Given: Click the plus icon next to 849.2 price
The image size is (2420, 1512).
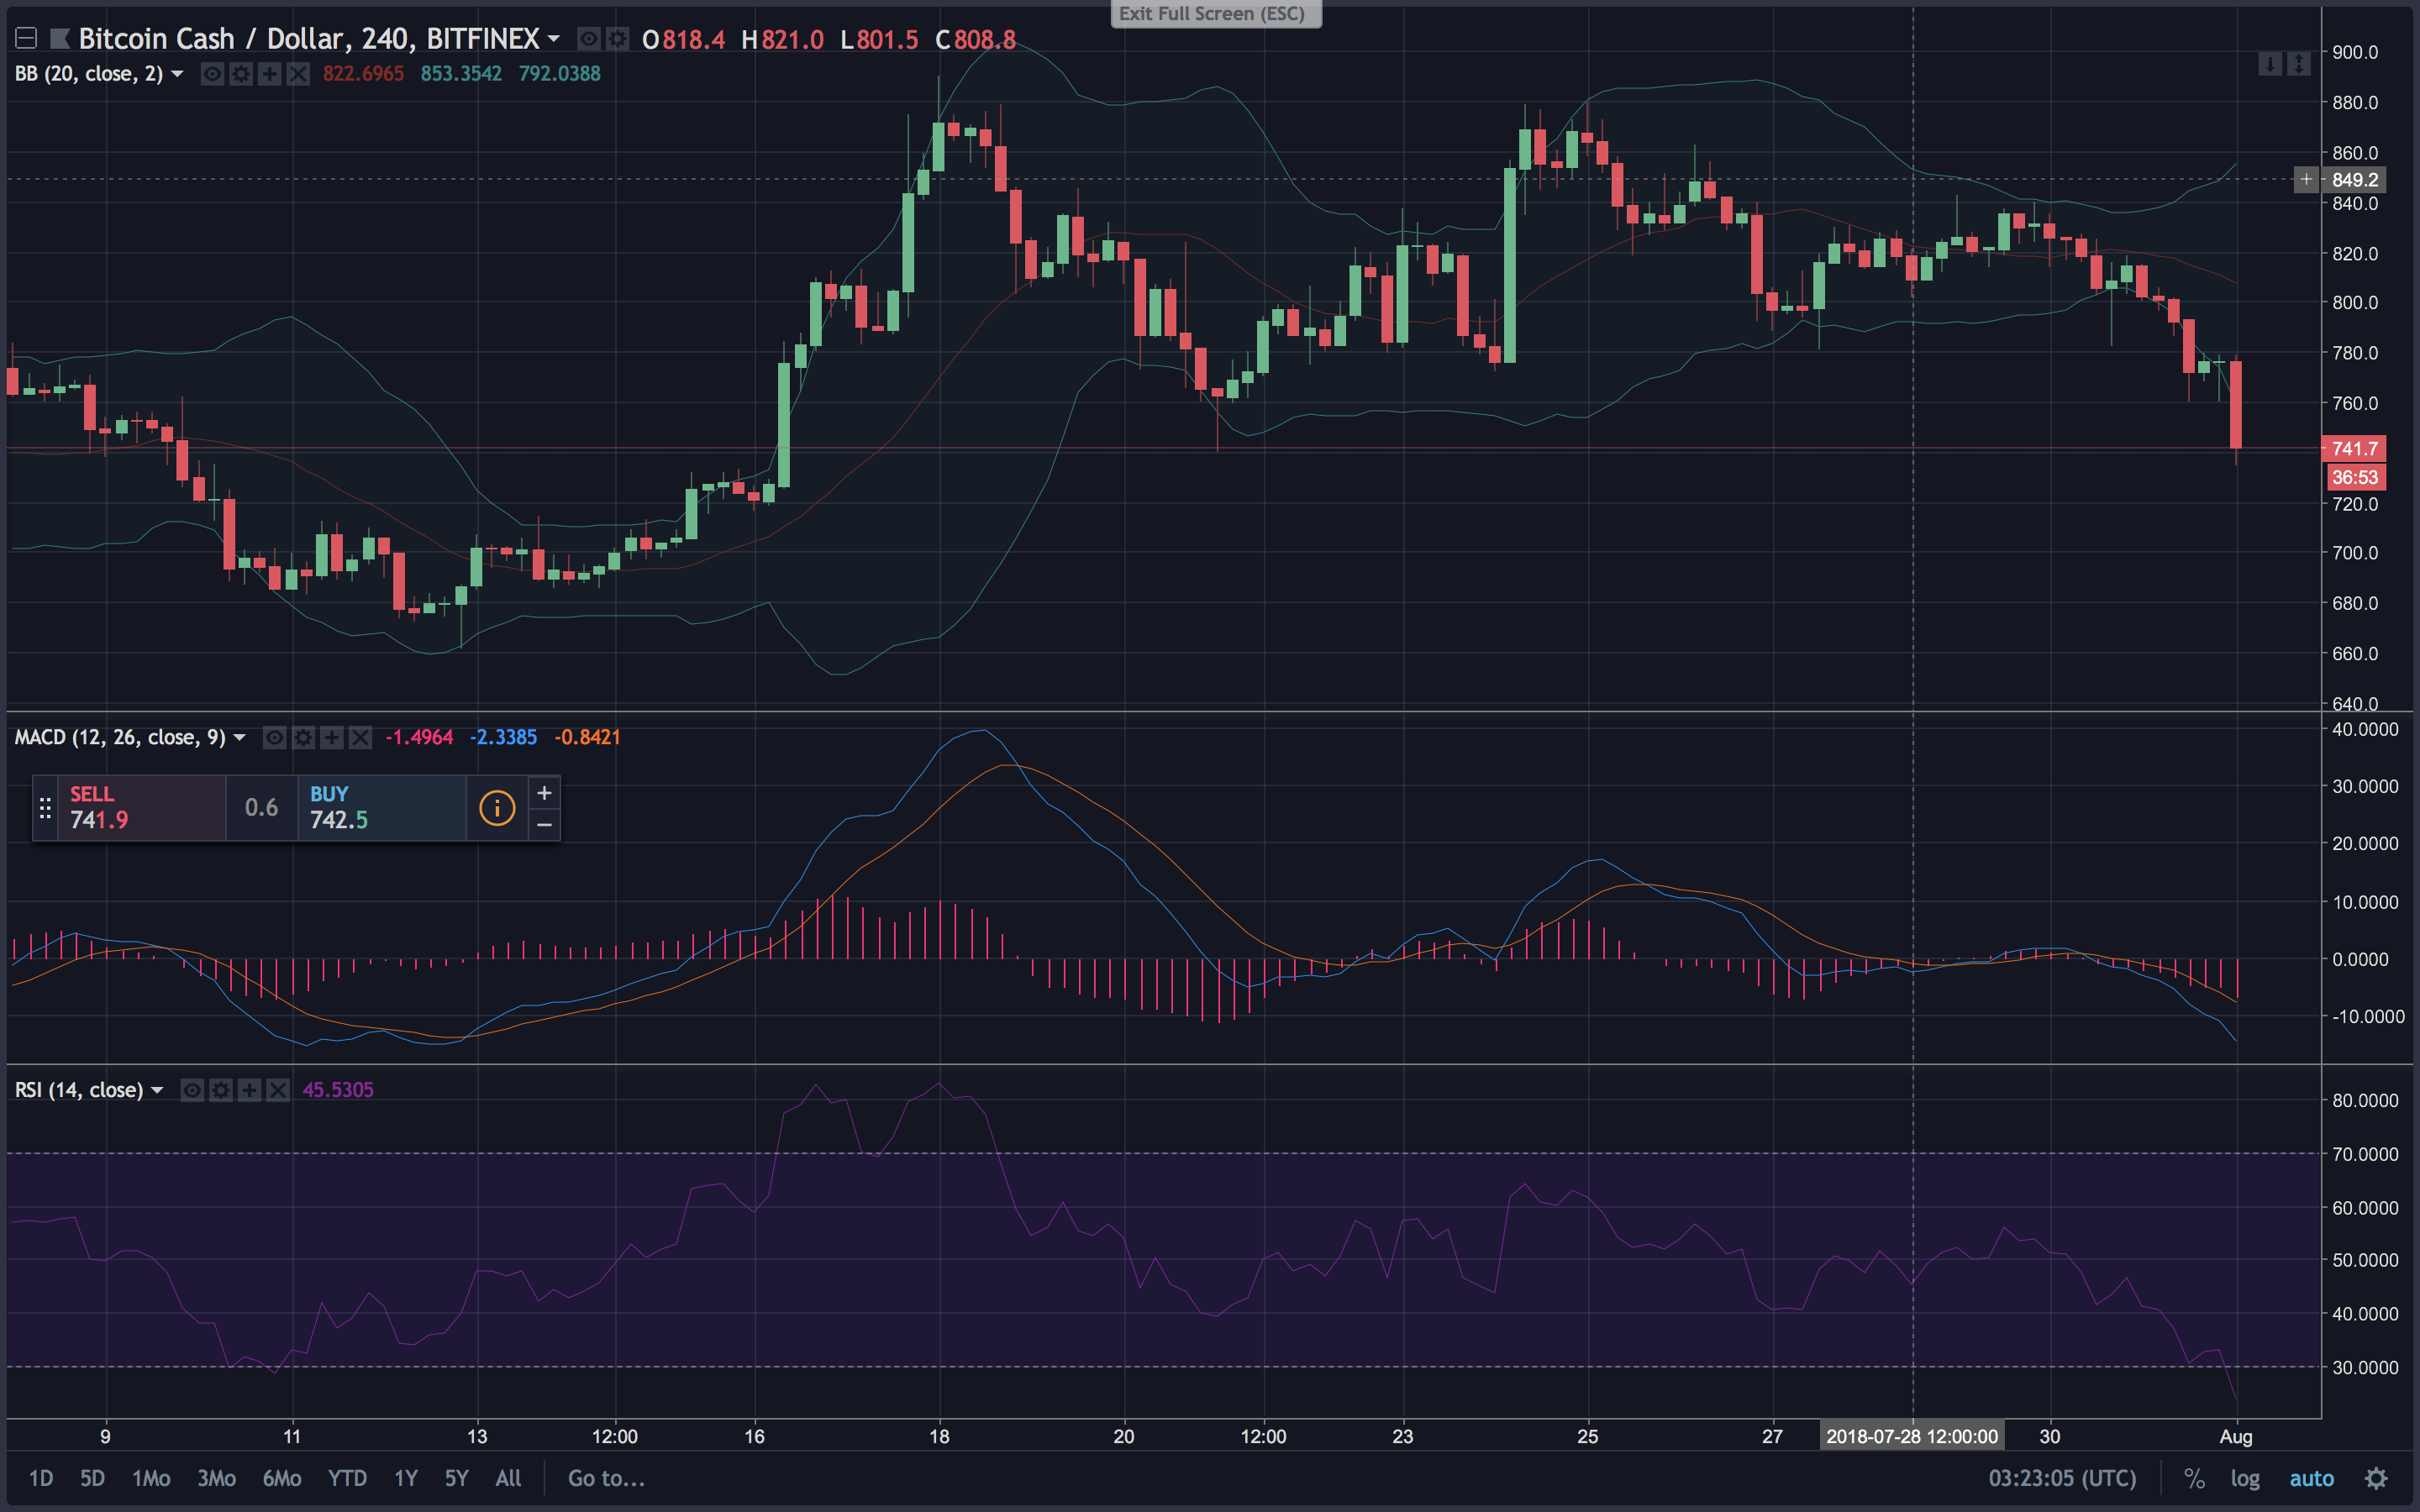Looking at the screenshot, I should (x=2306, y=180).
